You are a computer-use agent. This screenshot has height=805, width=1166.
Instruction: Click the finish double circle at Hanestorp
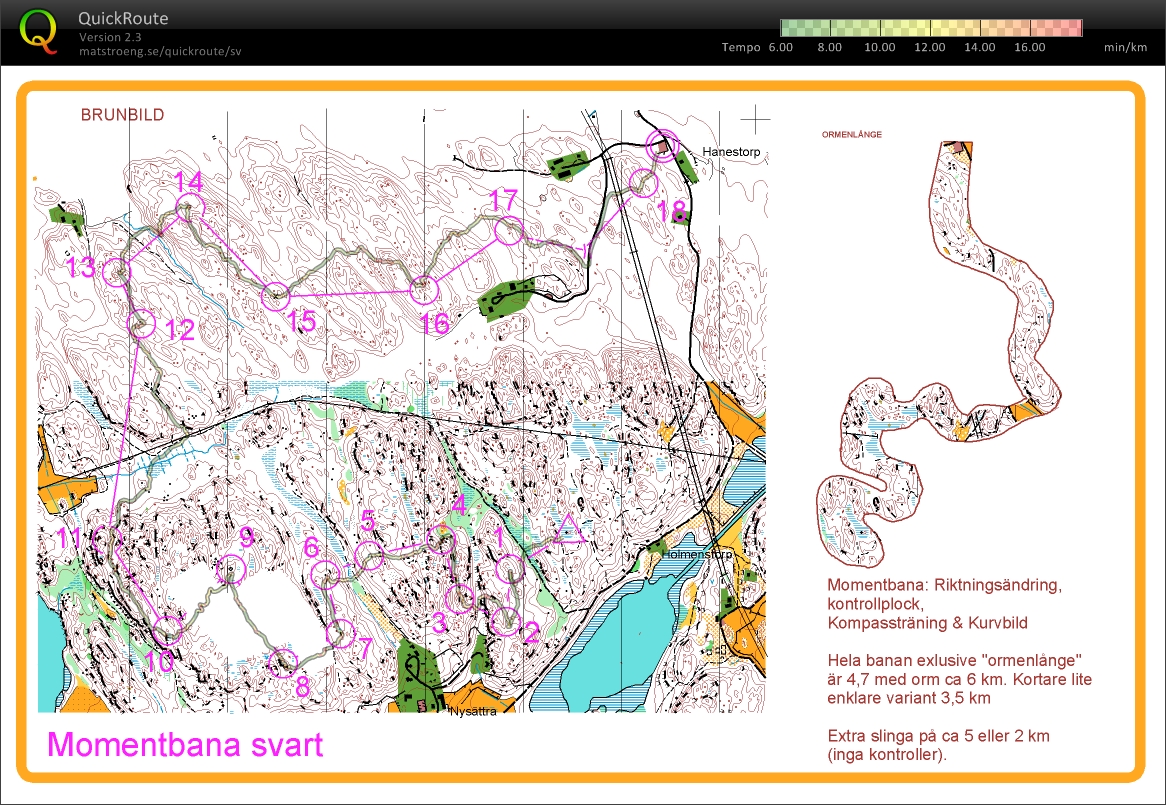pyautogui.click(x=662, y=146)
